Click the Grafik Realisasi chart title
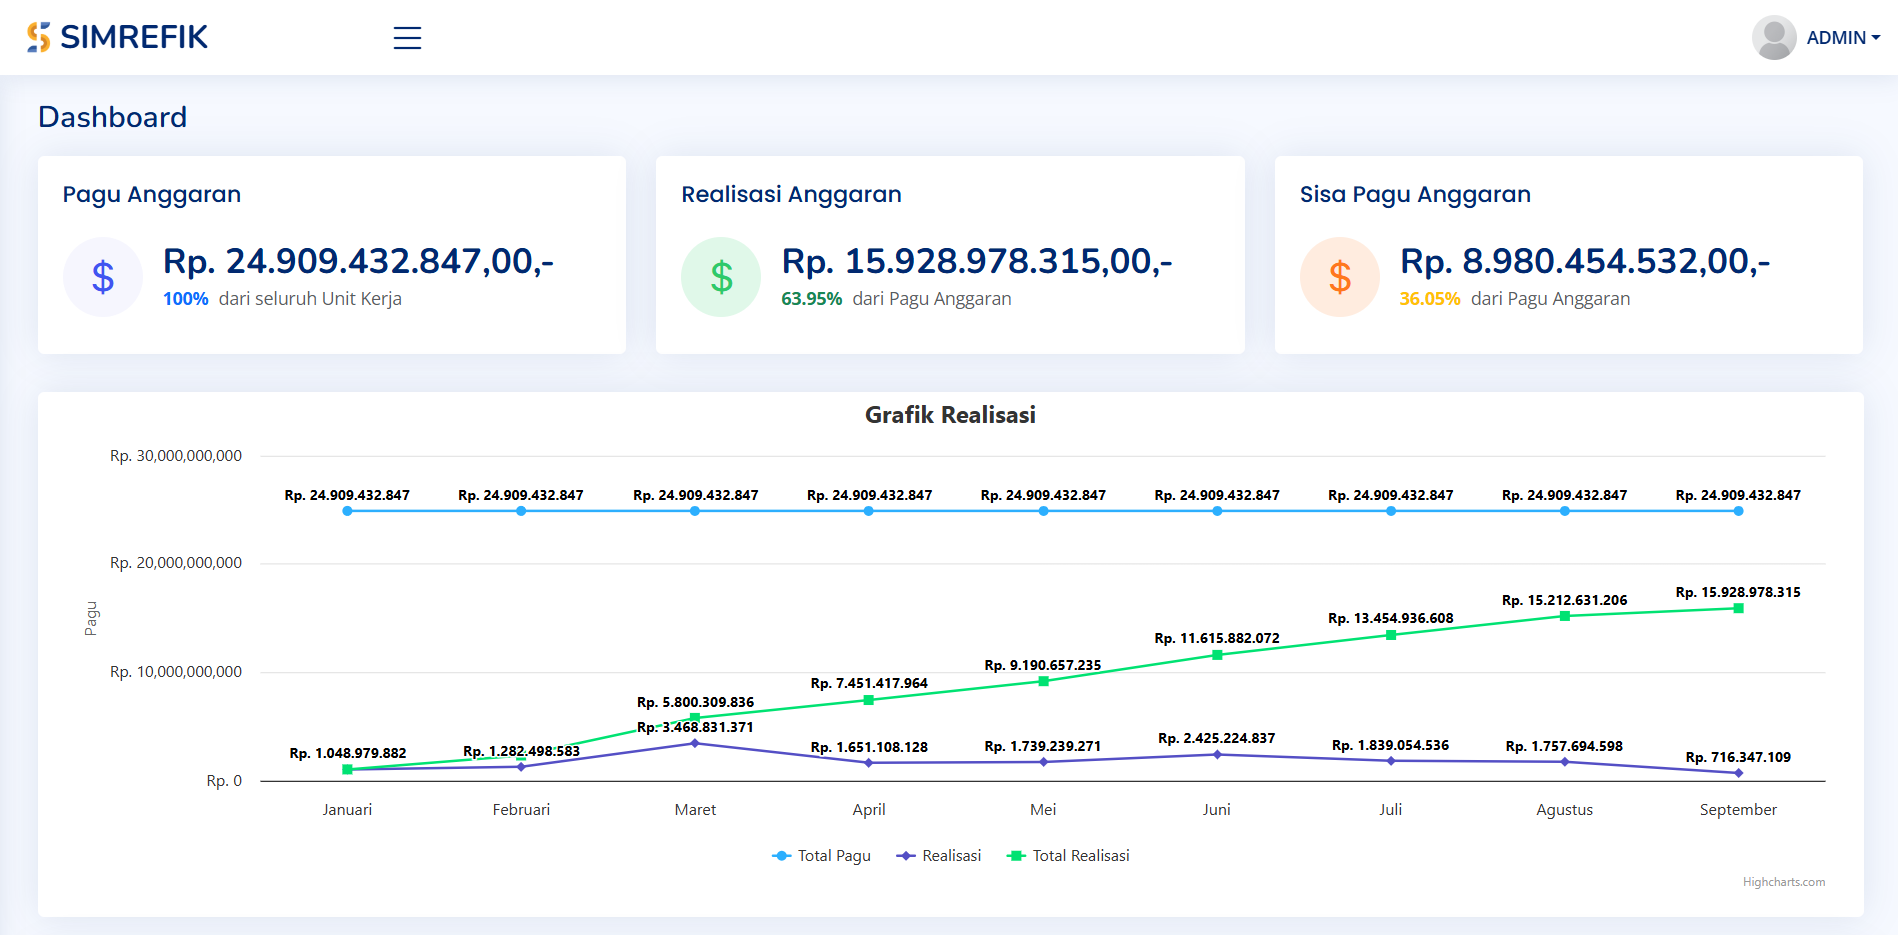The height and width of the screenshot is (935, 1898). click(949, 415)
